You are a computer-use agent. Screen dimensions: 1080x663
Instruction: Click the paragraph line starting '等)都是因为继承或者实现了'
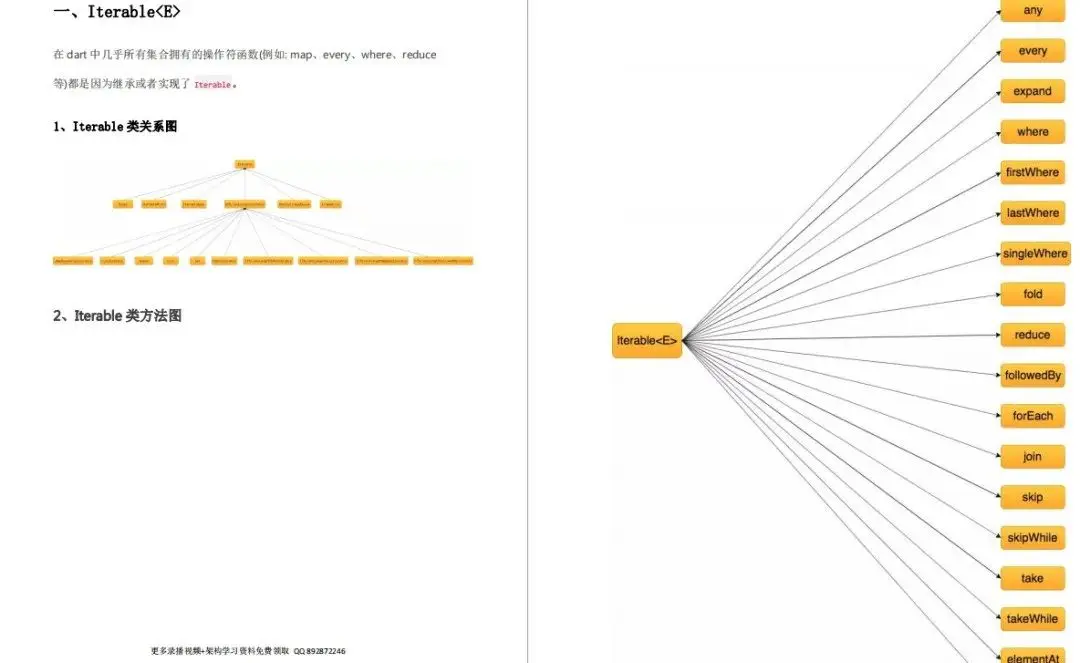pyautogui.click(x=145, y=84)
